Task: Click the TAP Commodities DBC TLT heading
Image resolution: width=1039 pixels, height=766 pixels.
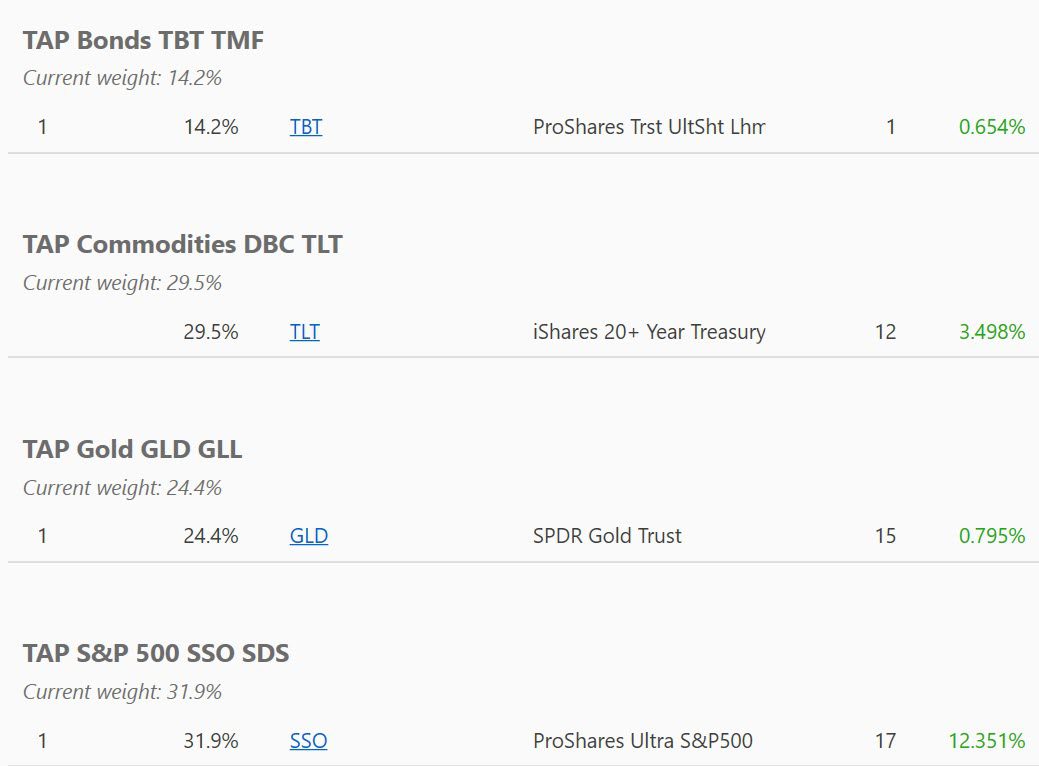Action: pos(182,245)
